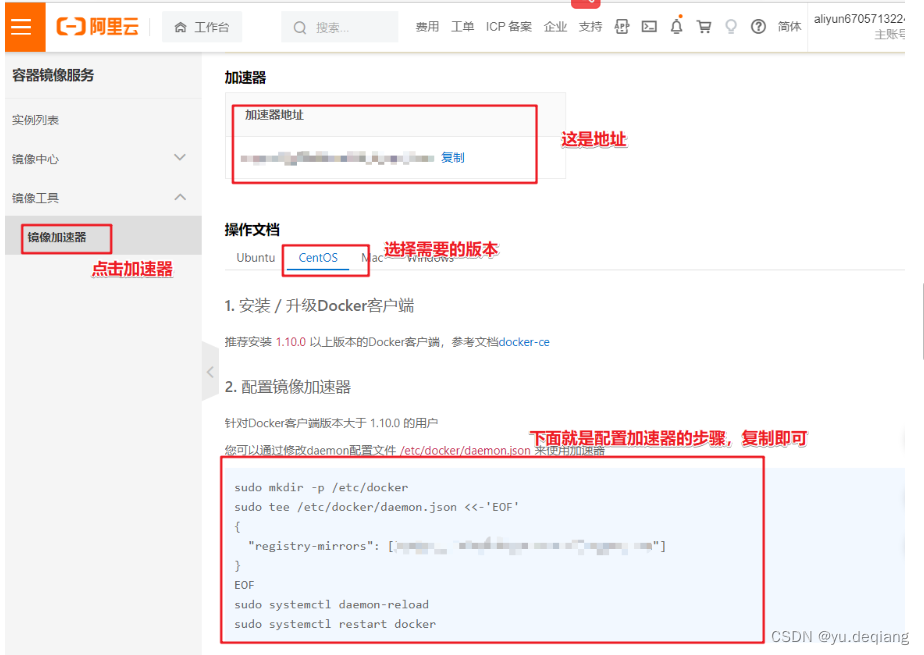Switch to the Mac tab

click(372, 257)
